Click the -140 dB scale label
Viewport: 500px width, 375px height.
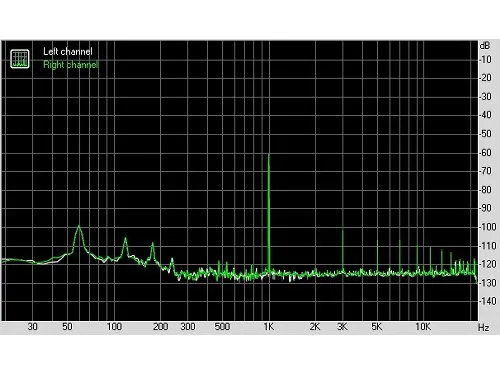pos(488,301)
